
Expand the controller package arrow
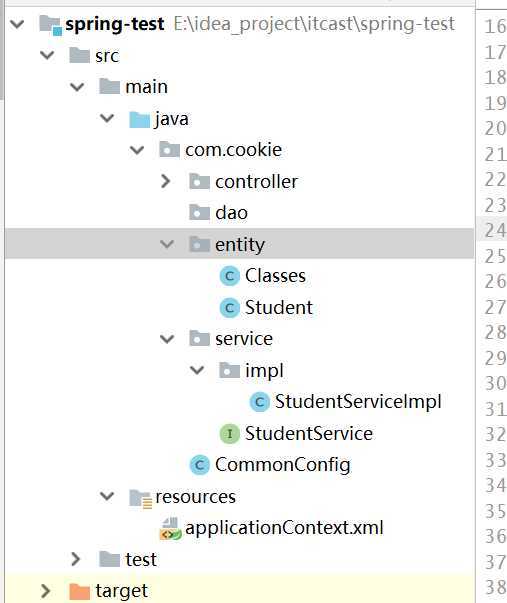[166, 181]
